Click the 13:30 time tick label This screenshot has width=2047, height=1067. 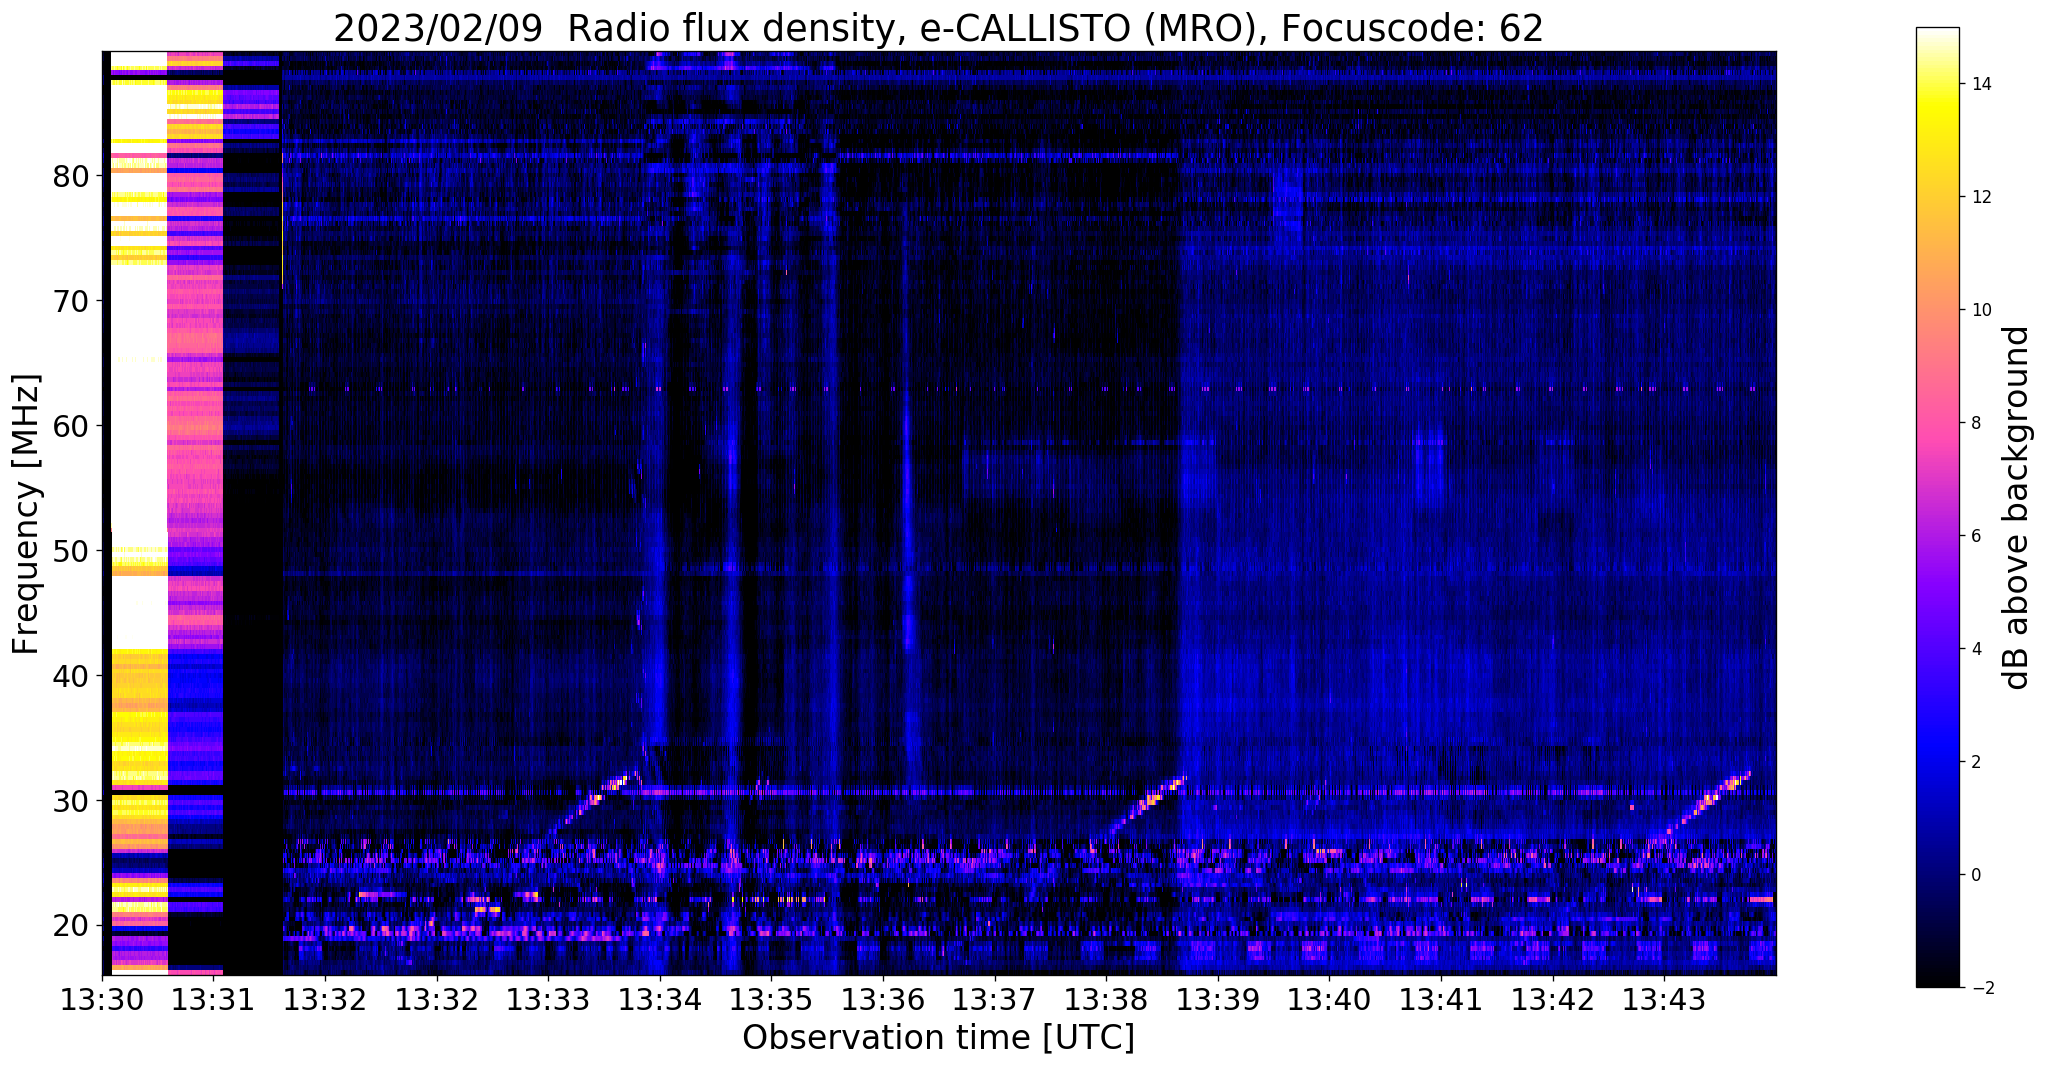pos(102,999)
